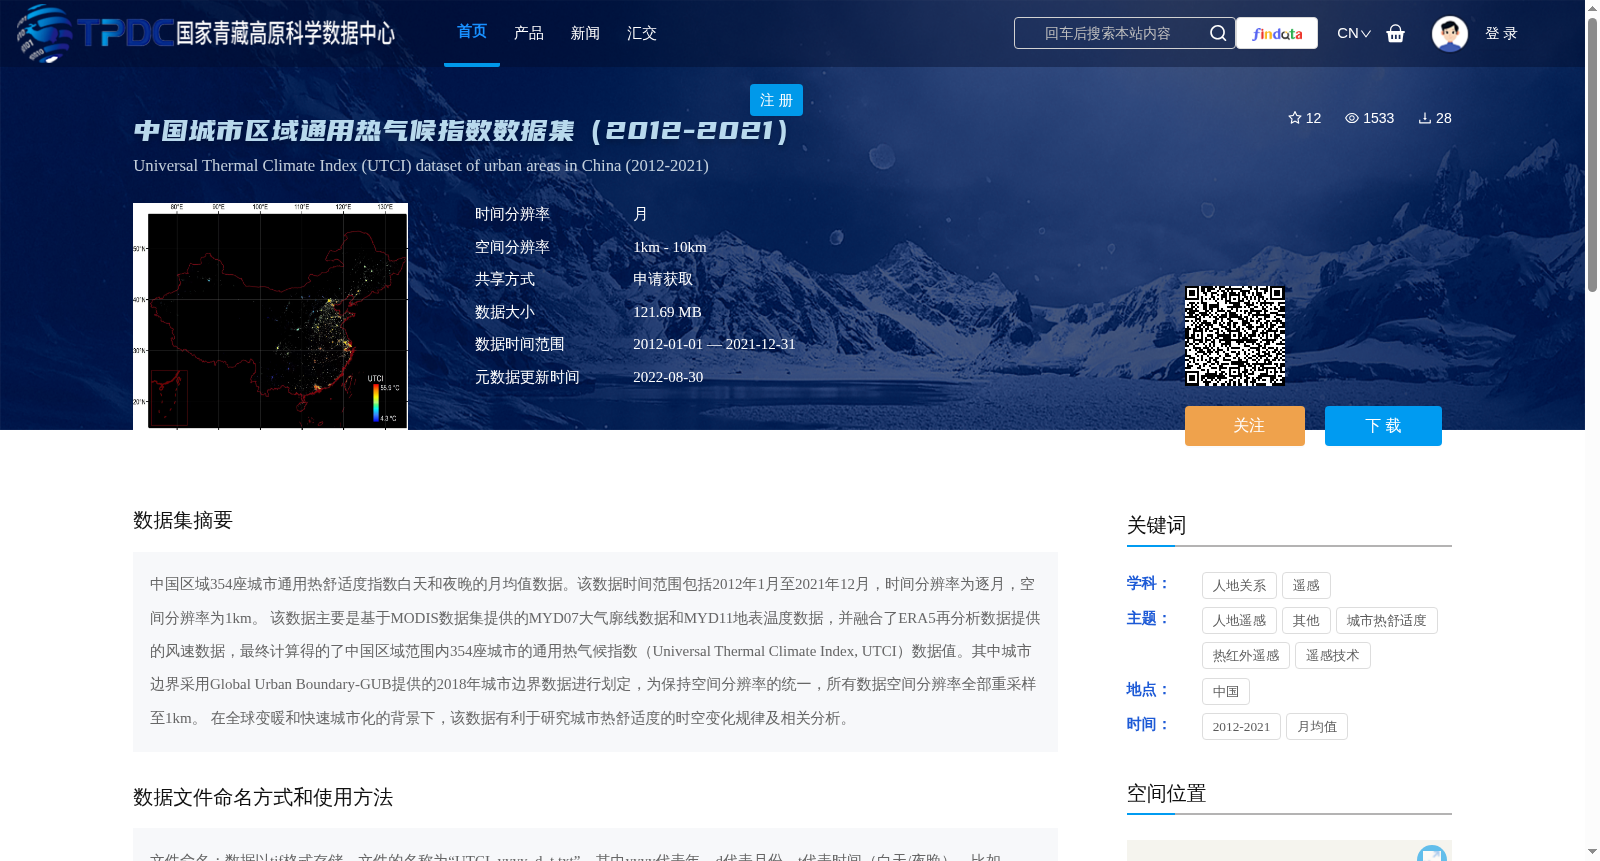Screen dimensions: 1600x861
Task: Click the search magnifier icon
Action: (1218, 33)
